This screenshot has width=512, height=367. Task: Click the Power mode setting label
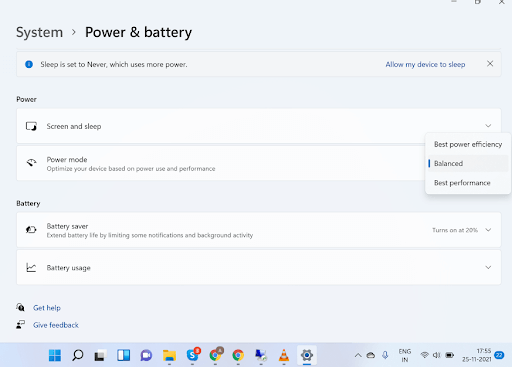click(x=67, y=160)
